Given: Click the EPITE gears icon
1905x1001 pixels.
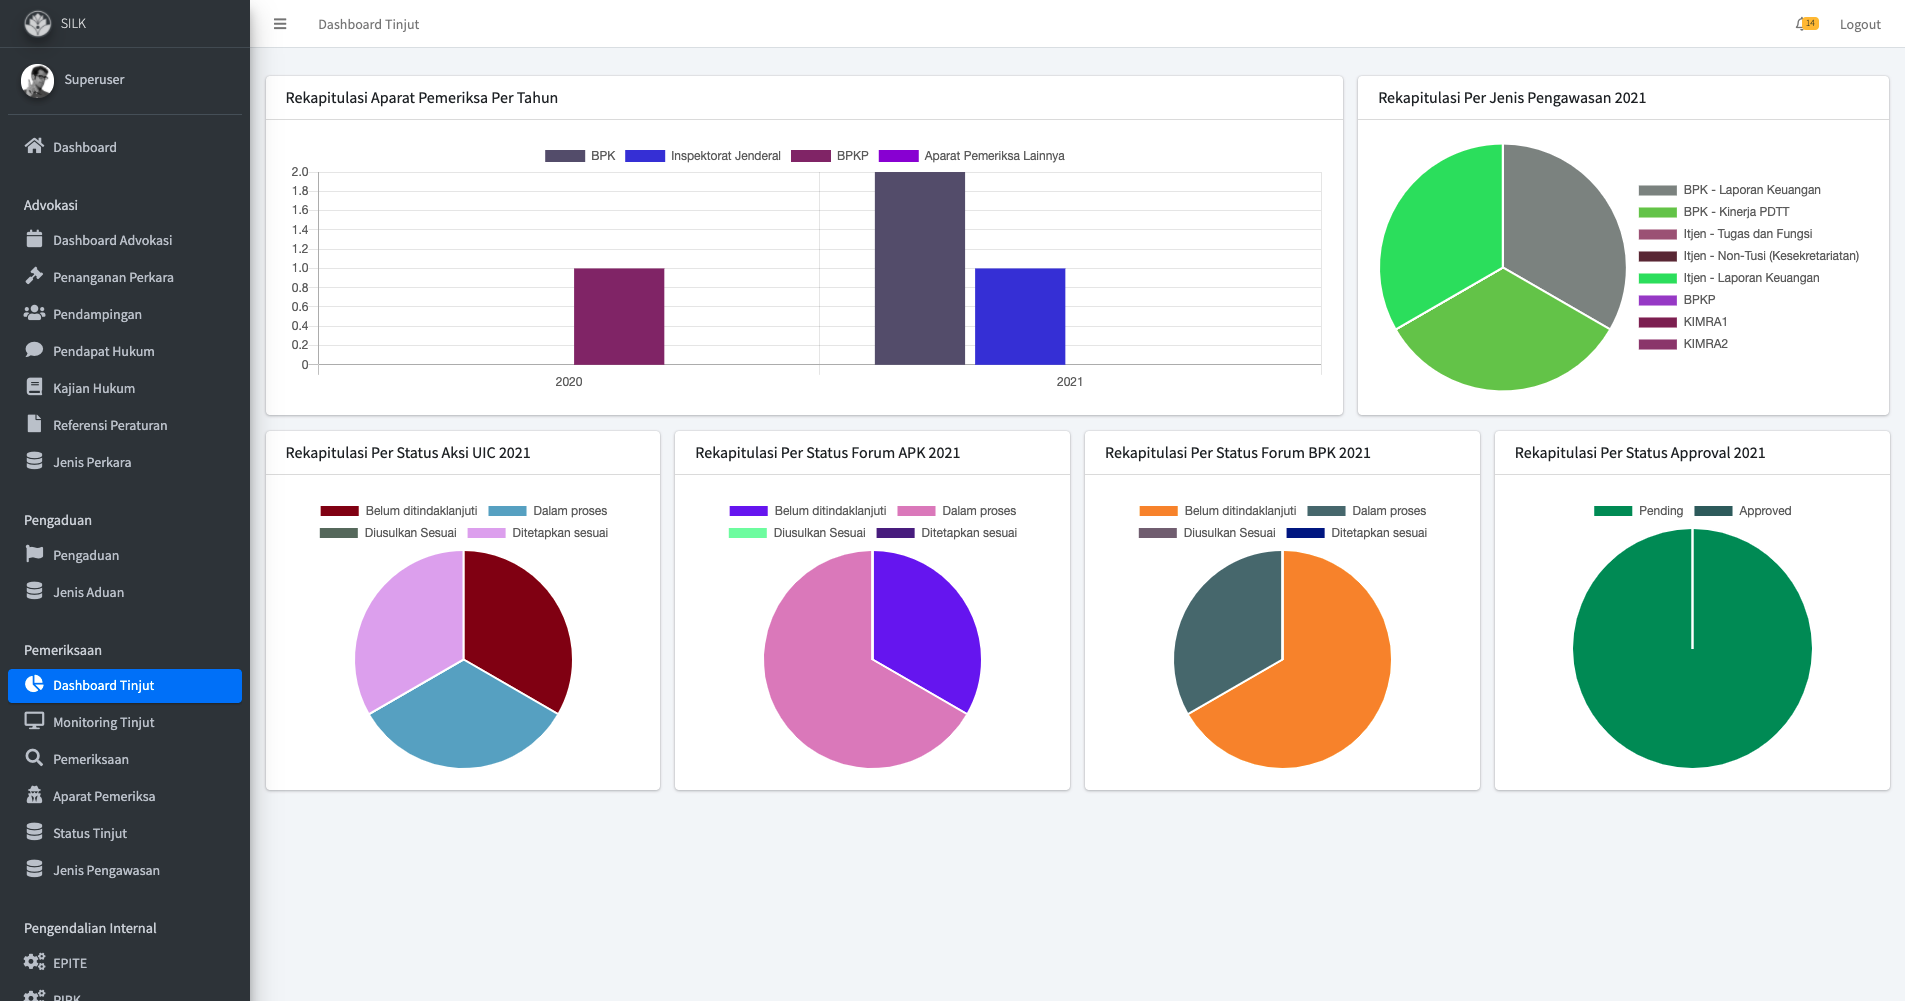Looking at the screenshot, I should click(x=34, y=962).
